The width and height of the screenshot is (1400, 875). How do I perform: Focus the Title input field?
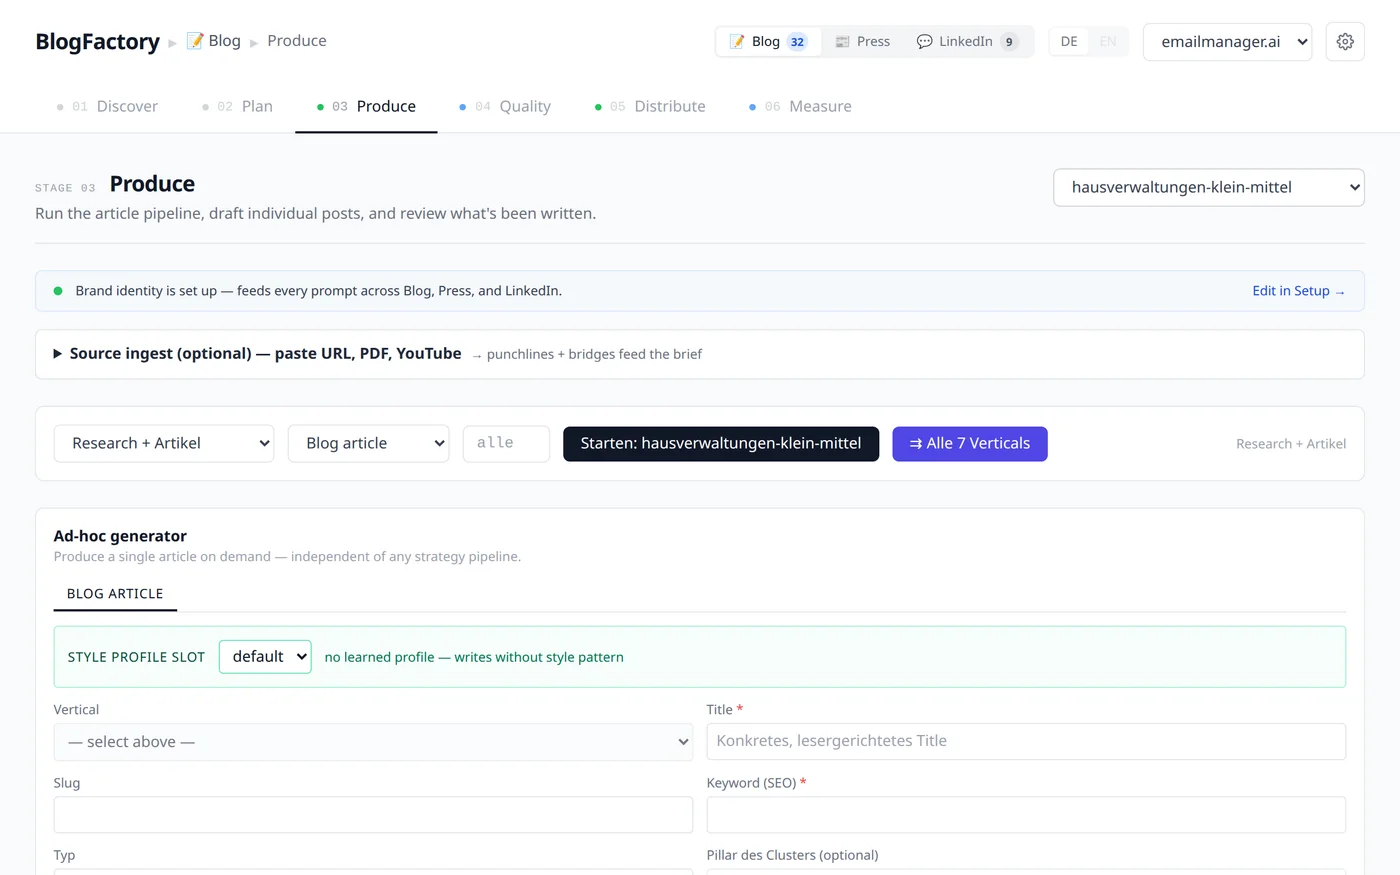tap(1026, 741)
